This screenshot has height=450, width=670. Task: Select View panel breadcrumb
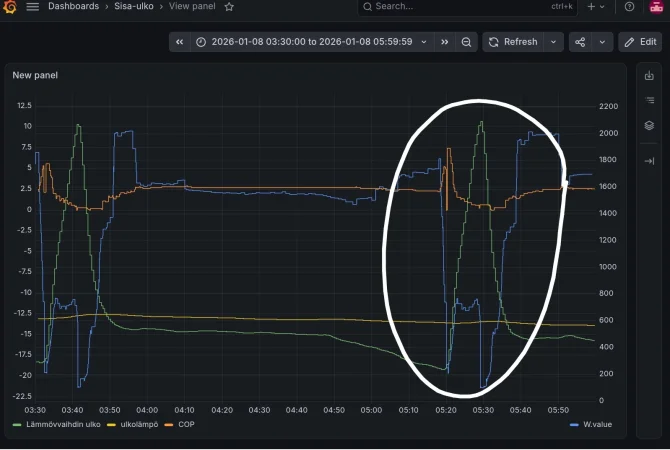(192, 6)
